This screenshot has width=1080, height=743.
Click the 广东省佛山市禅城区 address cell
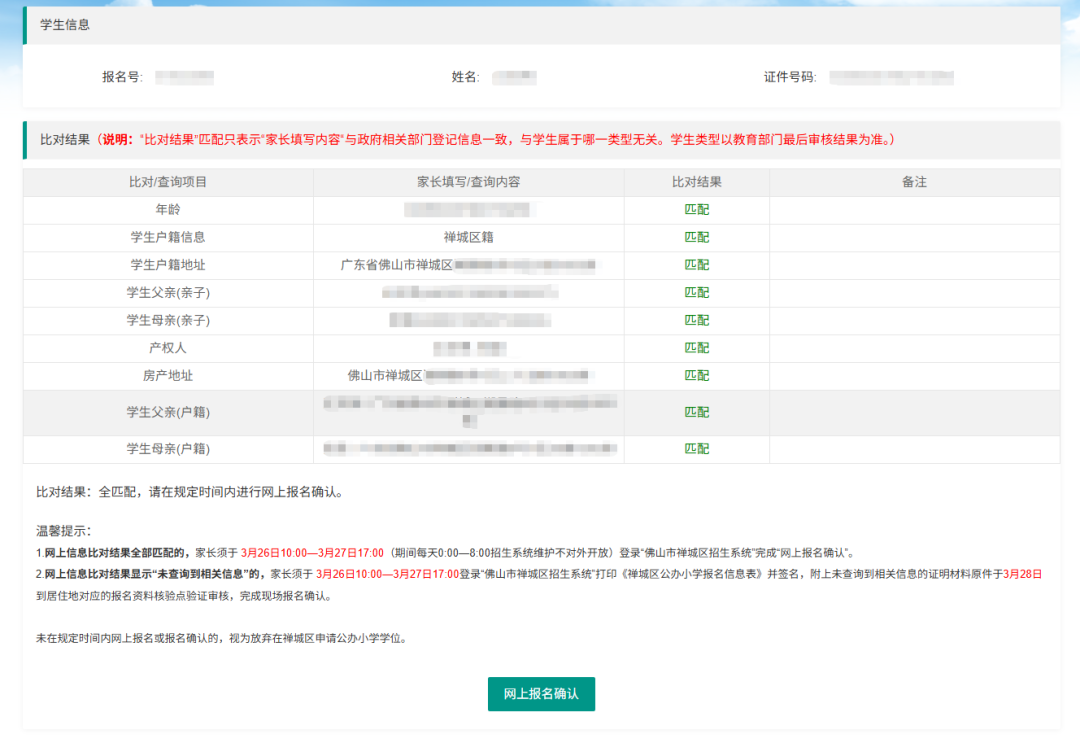(x=468, y=265)
